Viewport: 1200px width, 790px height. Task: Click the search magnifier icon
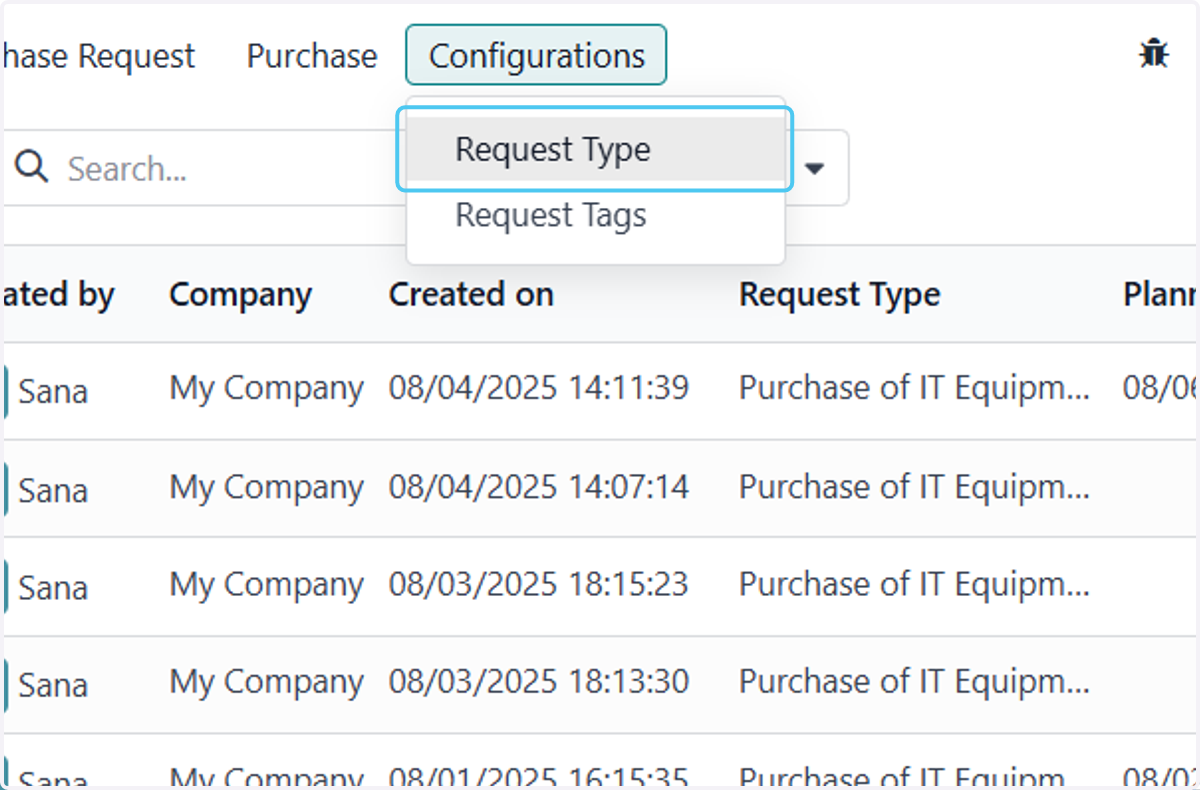tap(32, 167)
